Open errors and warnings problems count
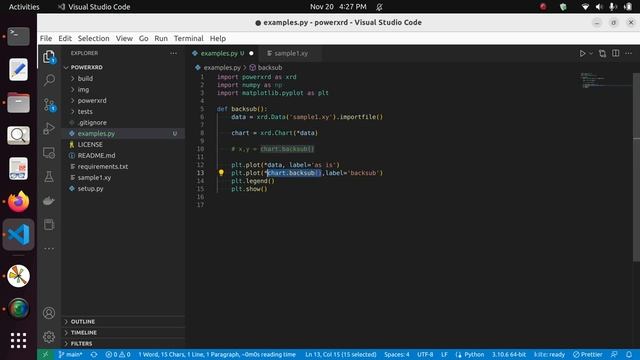The height and width of the screenshot is (360, 640). coord(118,354)
